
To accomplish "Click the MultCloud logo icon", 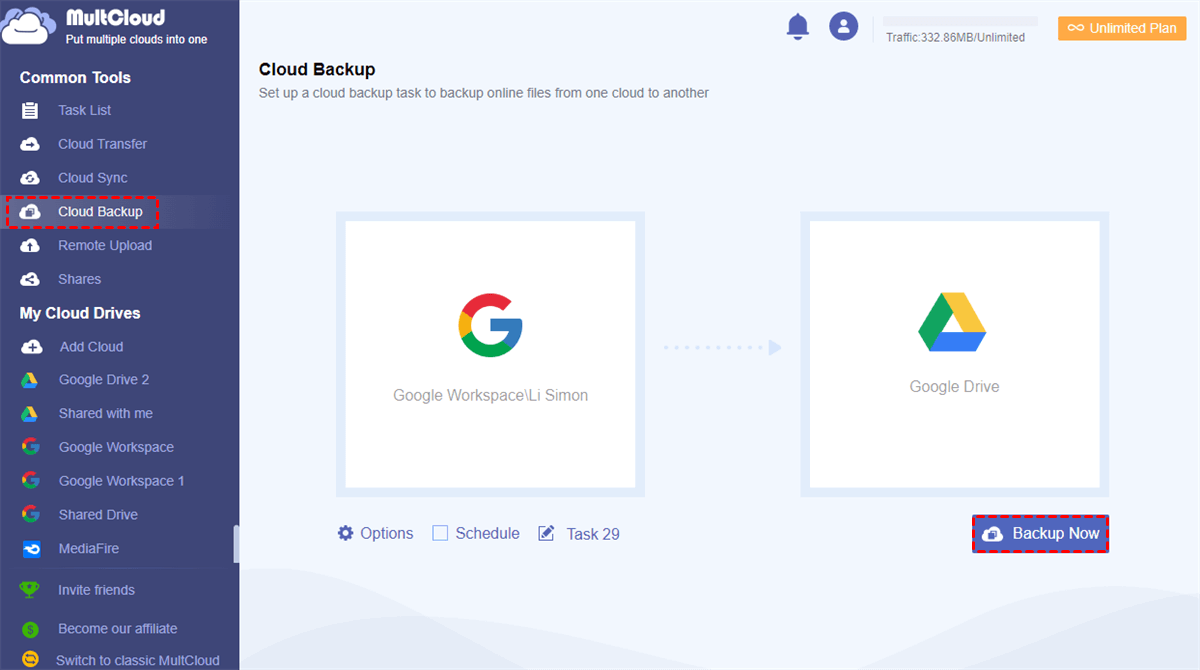I will [x=29, y=26].
